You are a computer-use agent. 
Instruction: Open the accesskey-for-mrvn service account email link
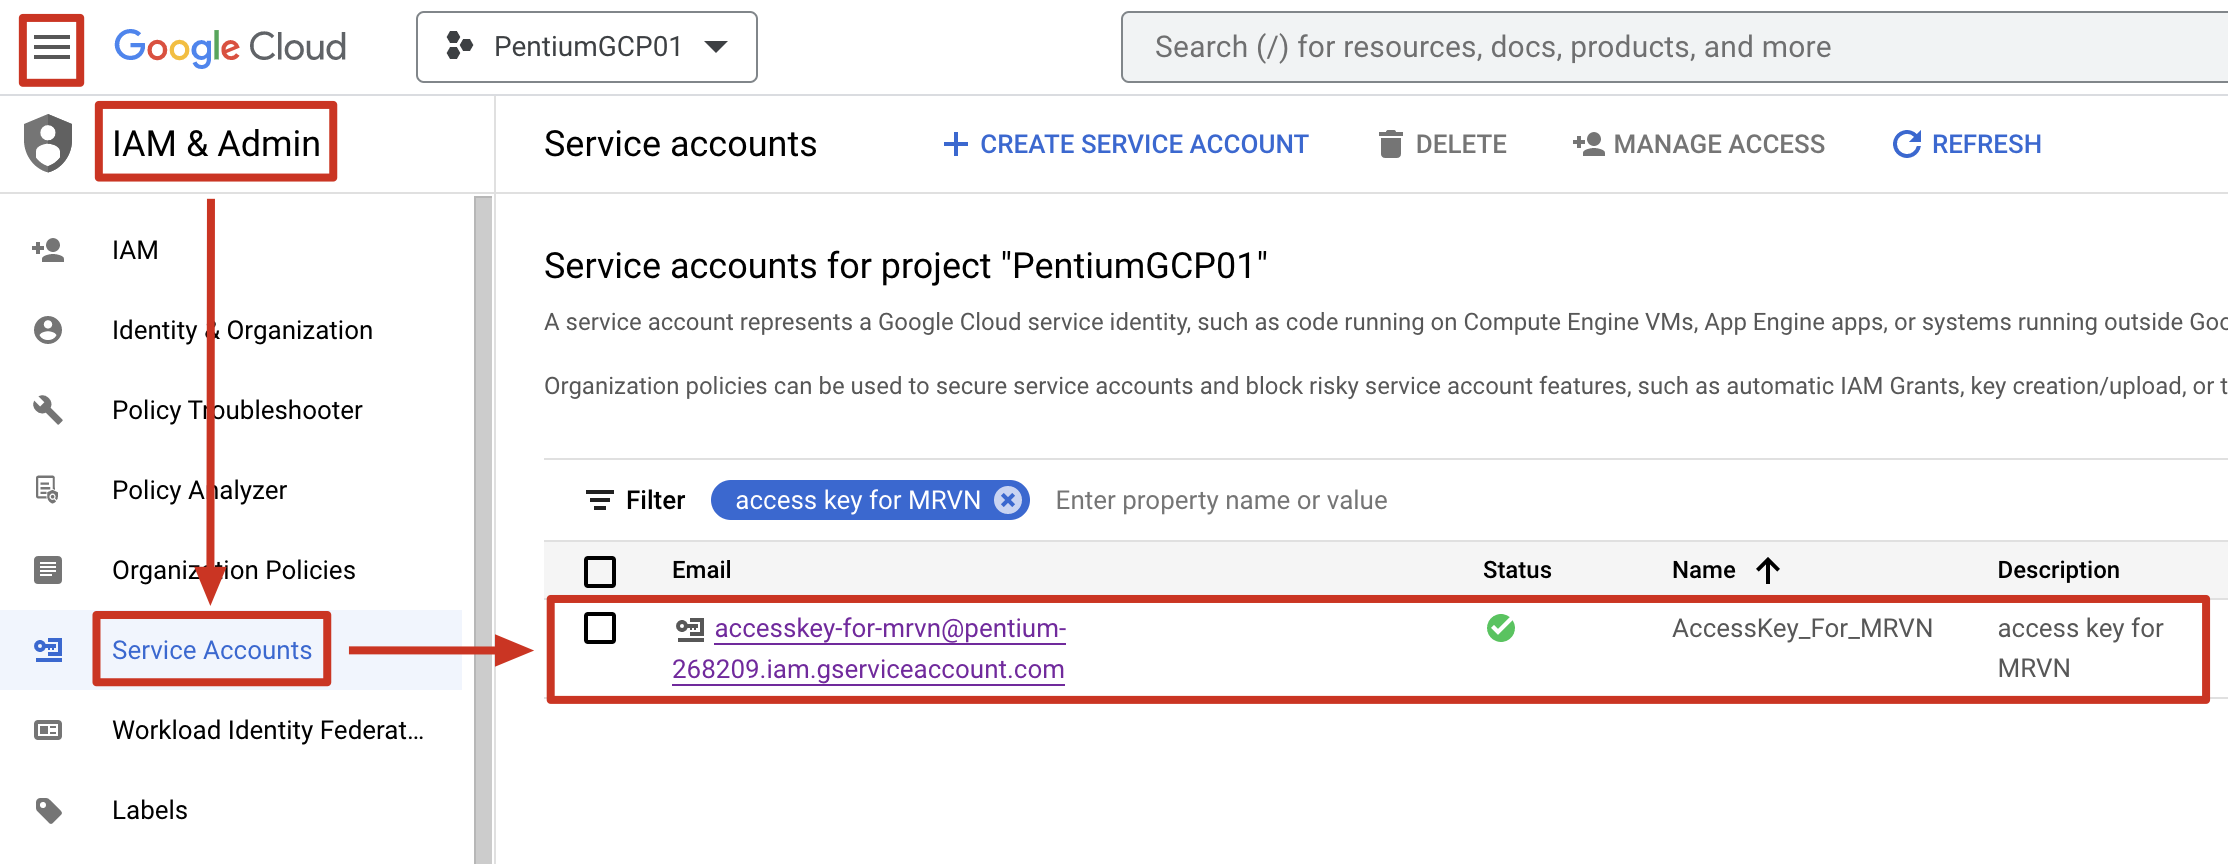(869, 649)
